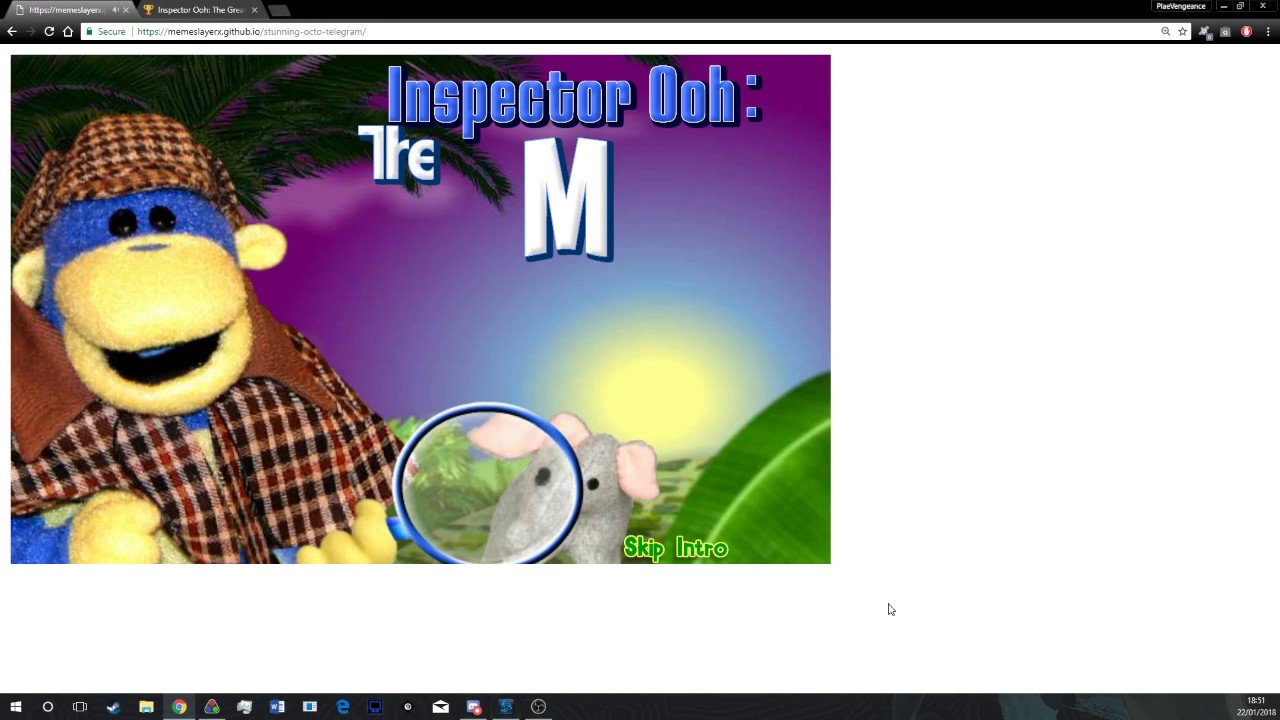The height and width of the screenshot is (720, 1280).
Task: Minimize the Chrome window
Action: [1223, 6]
